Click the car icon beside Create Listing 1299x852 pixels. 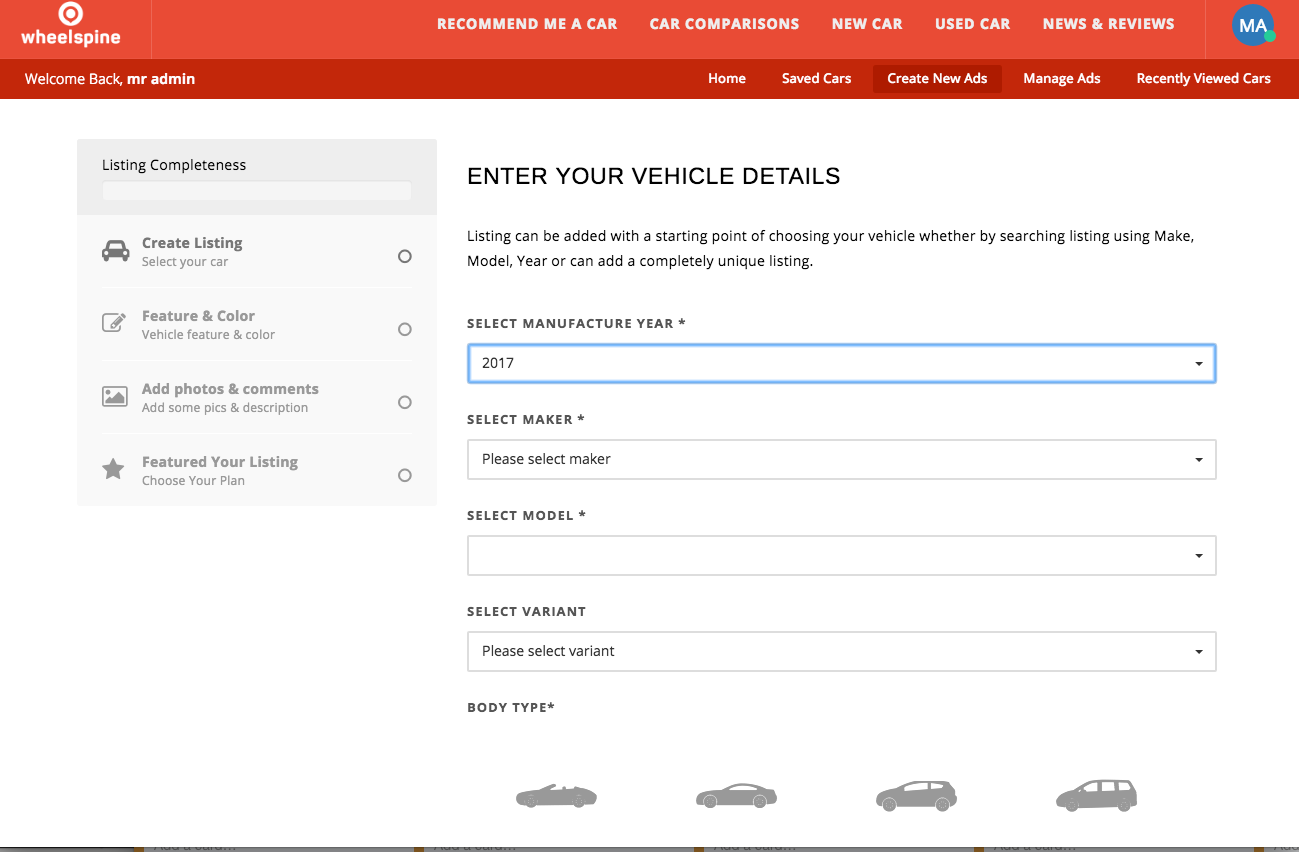(116, 251)
